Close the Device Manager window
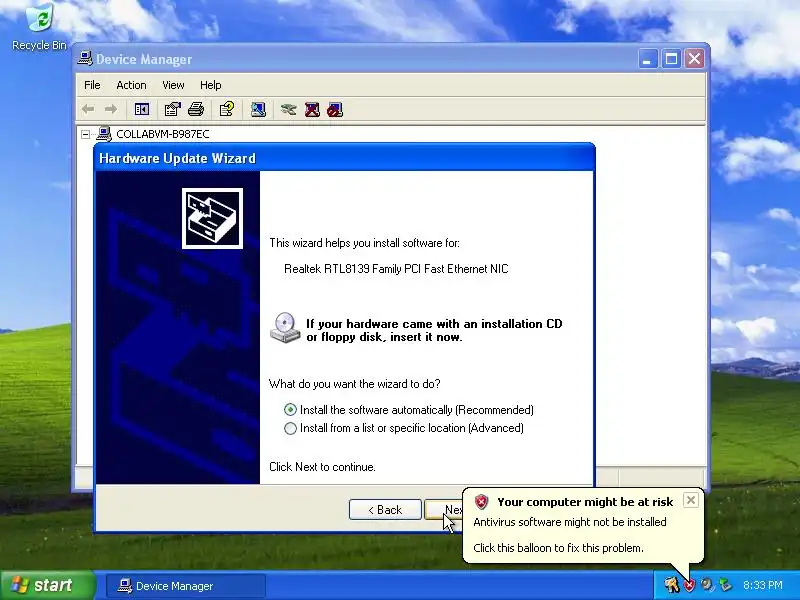This screenshot has width=800, height=600. (694, 59)
